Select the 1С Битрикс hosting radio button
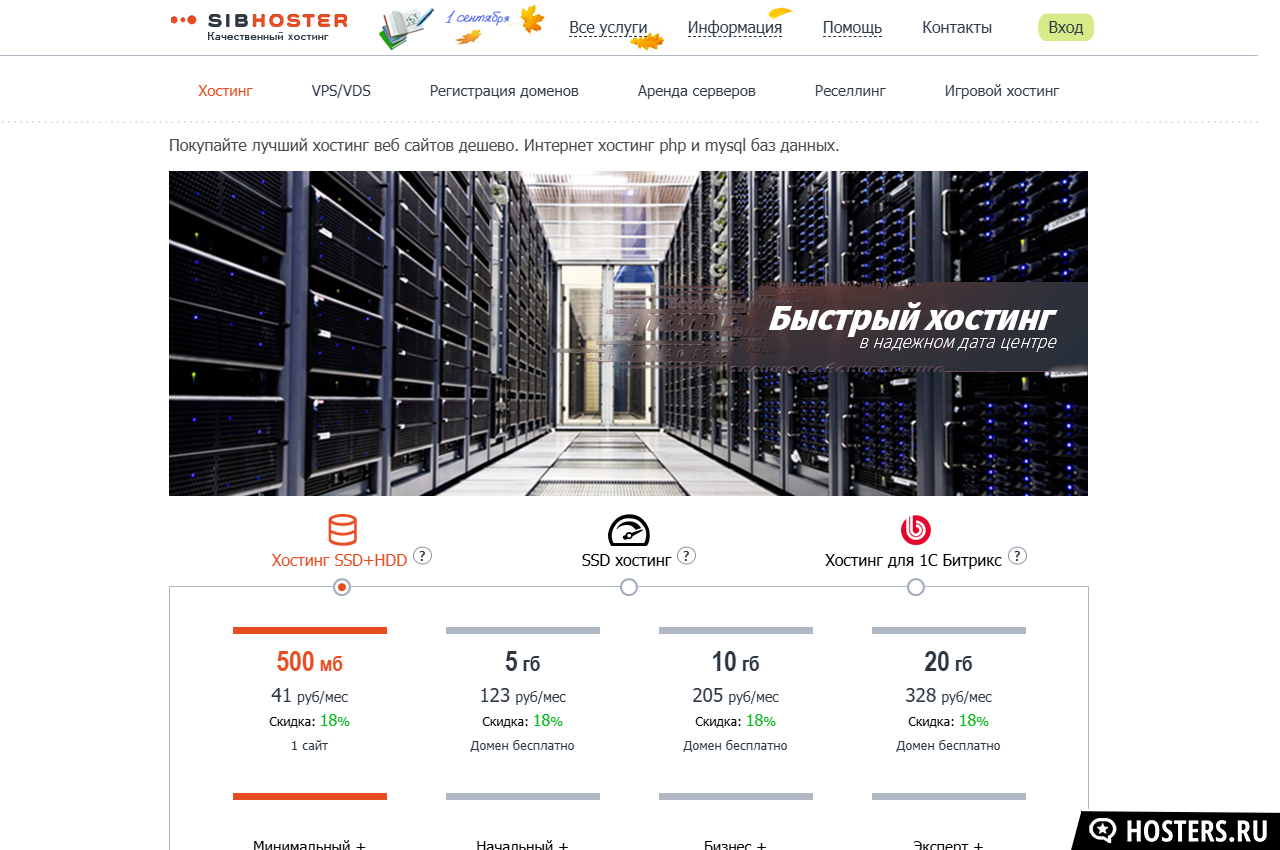This screenshot has height=850, width=1280. [x=915, y=587]
